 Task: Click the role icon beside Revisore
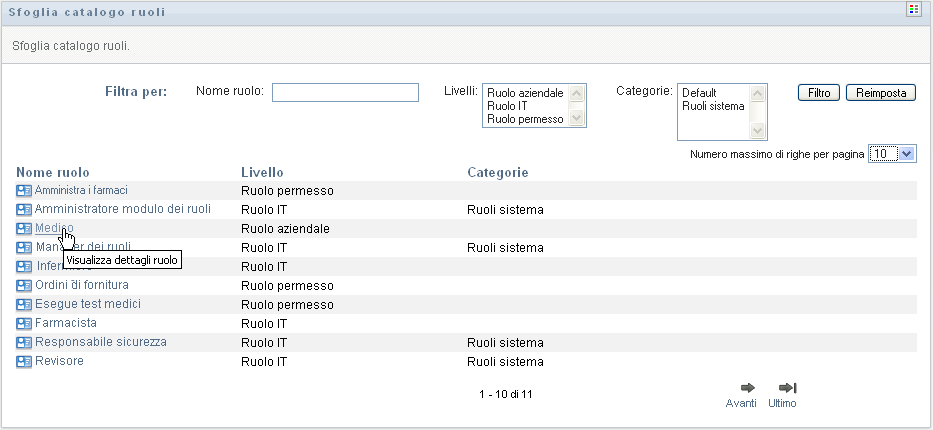(x=24, y=362)
